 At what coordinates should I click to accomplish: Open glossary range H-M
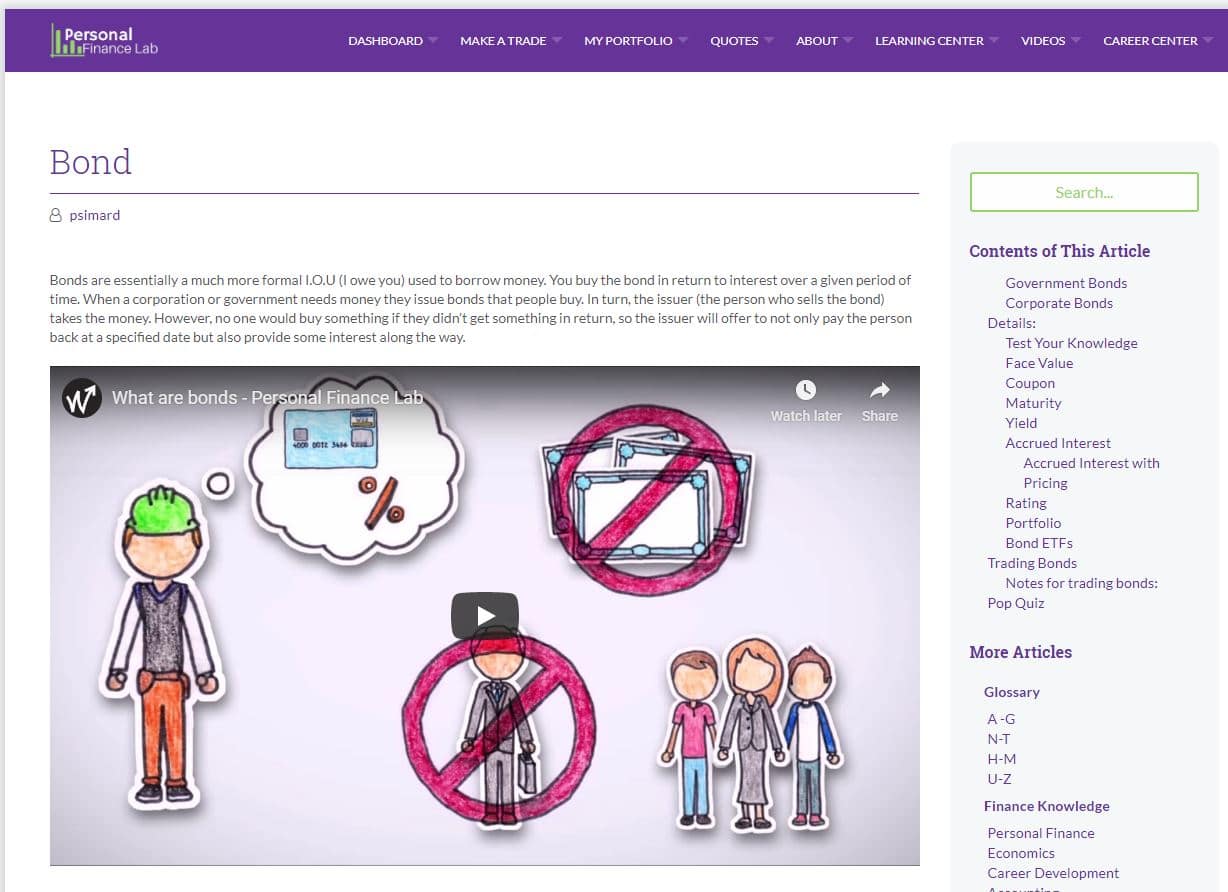coord(1001,759)
